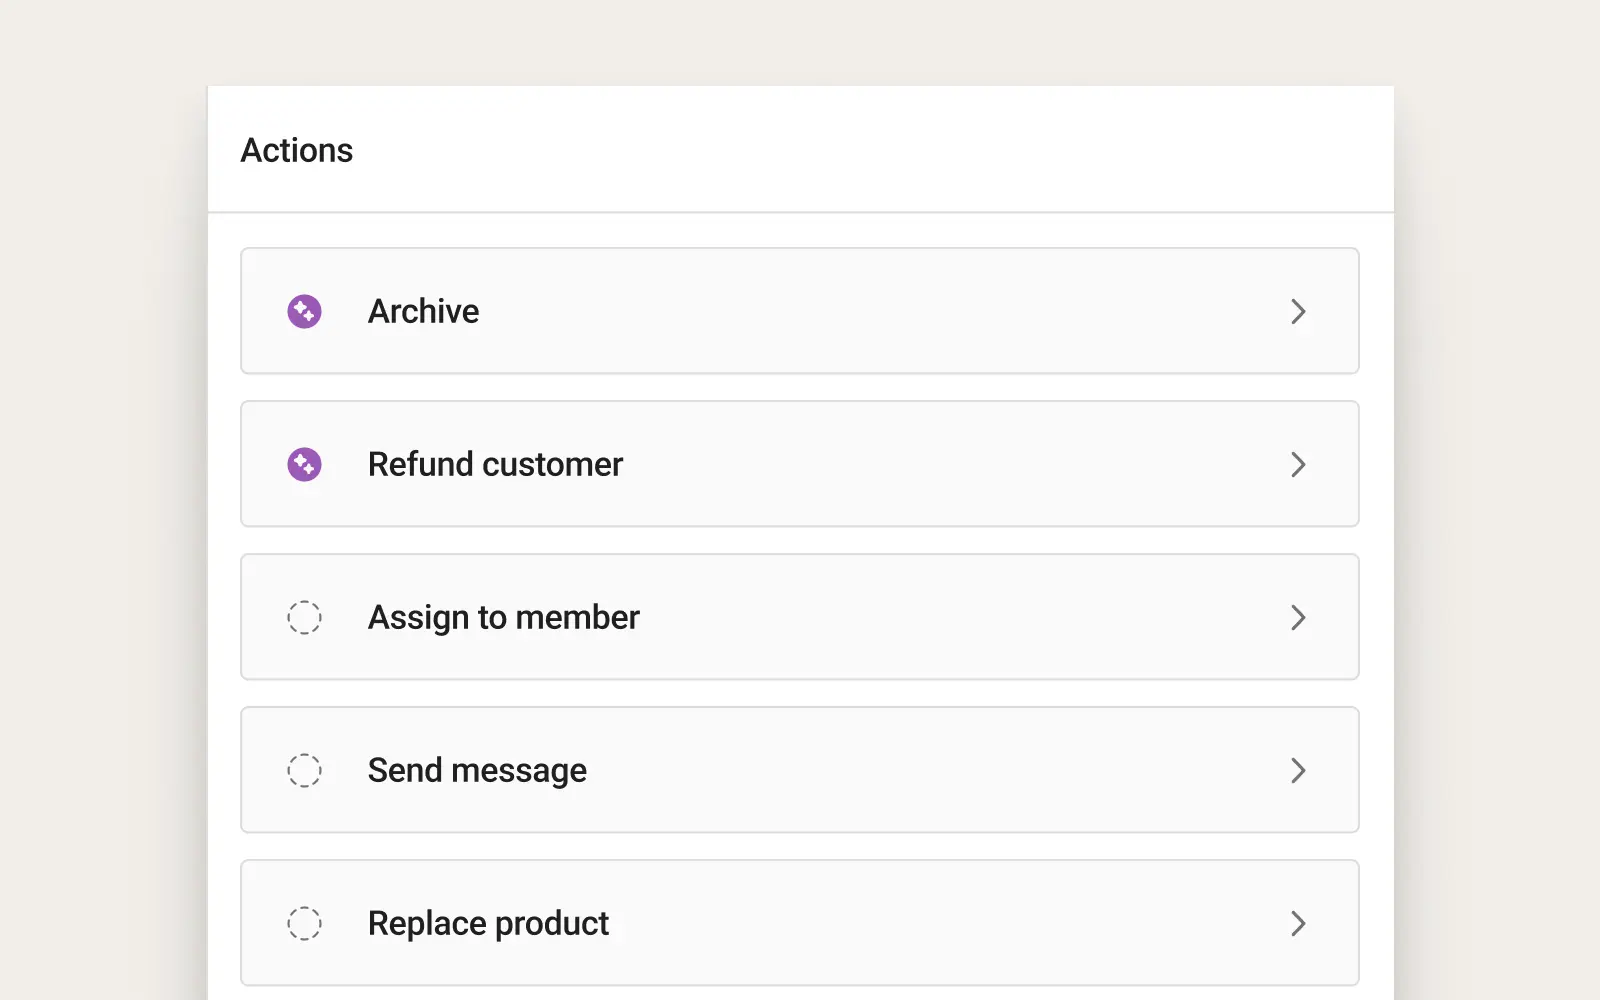Click the purple sparkle icon beside Refund customer
1600x1000 pixels.
[x=304, y=464]
